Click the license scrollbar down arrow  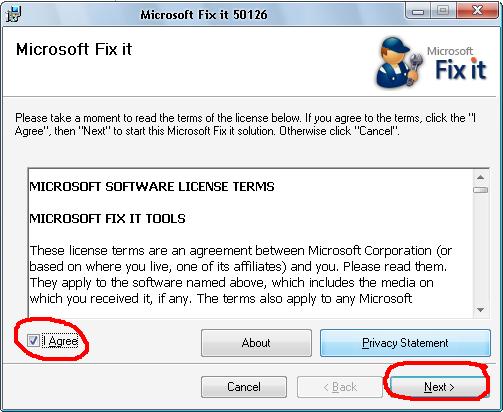tap(480, 310)
